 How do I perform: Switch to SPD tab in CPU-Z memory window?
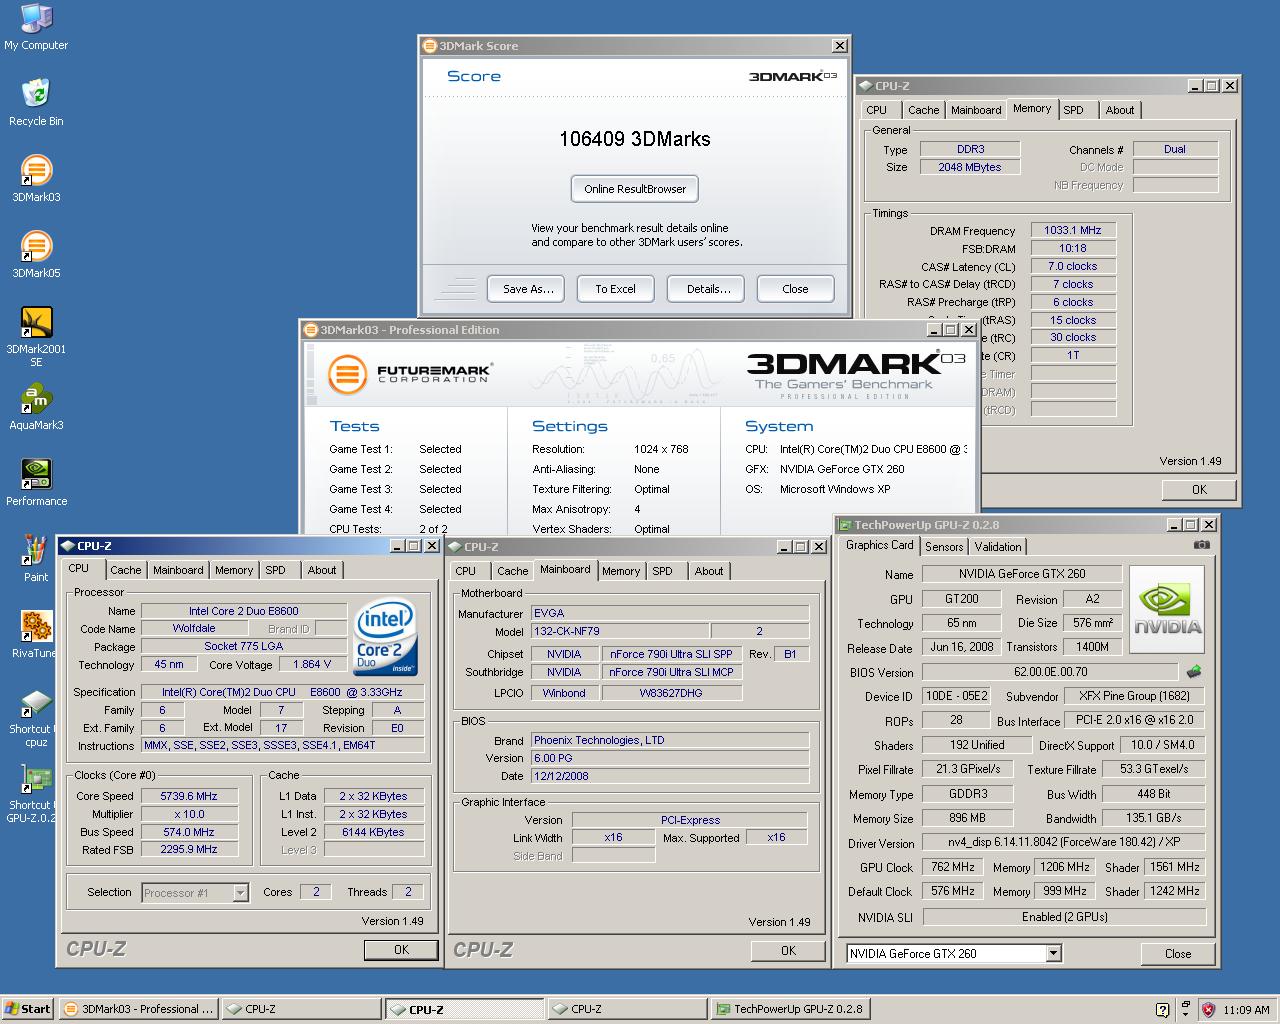click(1073, 110)
